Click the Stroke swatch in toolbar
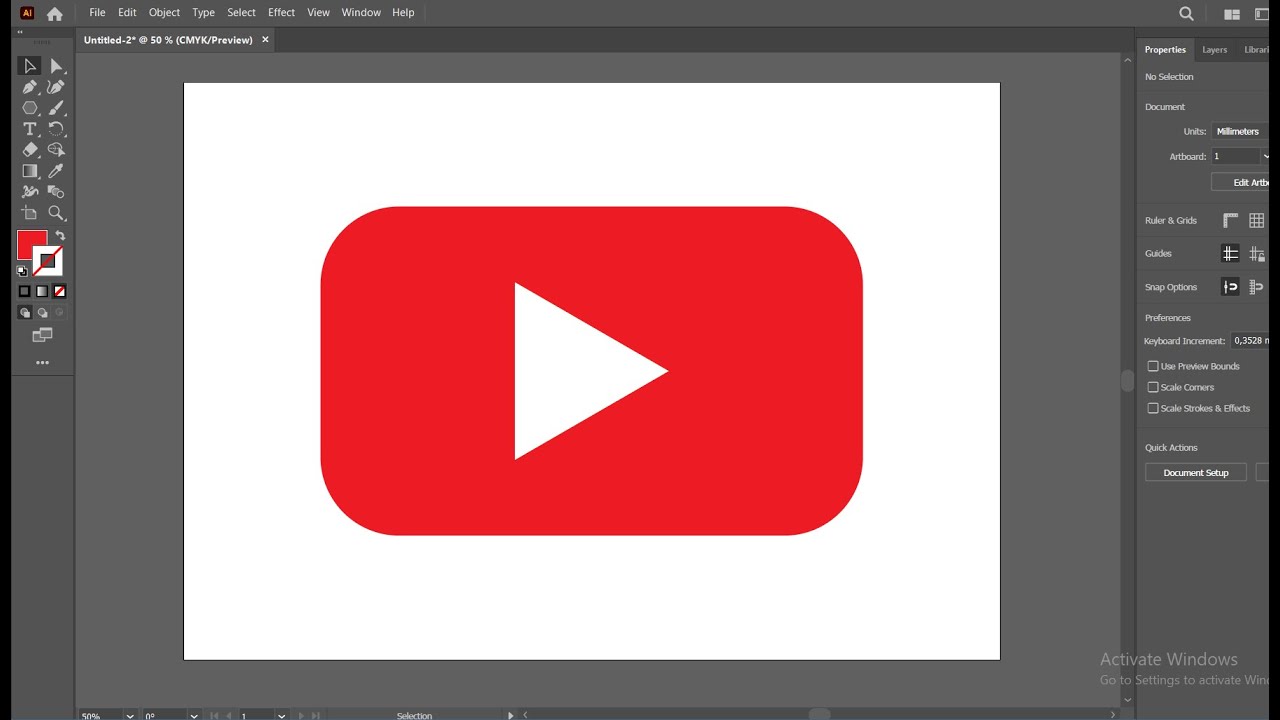This screenshot has height=720, width=1280. [x=49, y=262]
